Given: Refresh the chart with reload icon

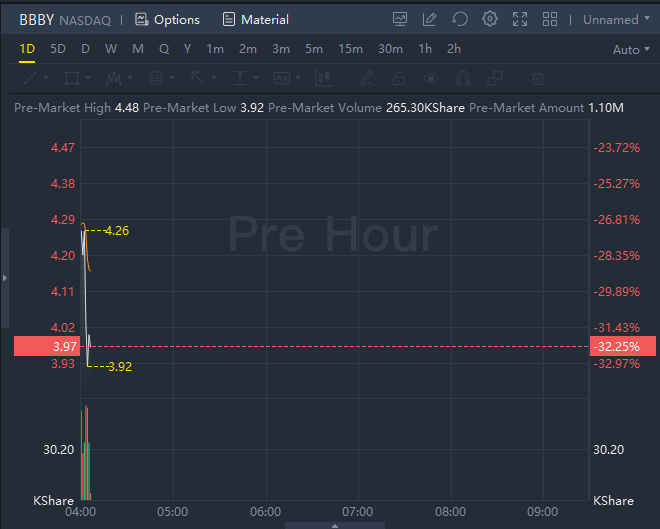Looking at the screenshot, I should 460,19.
